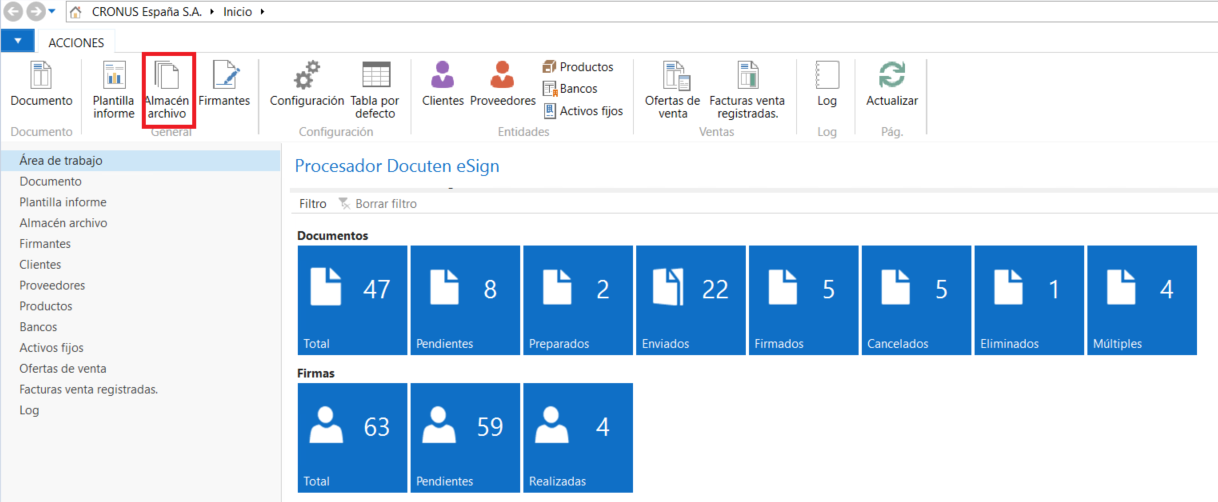1218x502 pixels.
Task: Open Plantilla informe in ribbon
Action: click(114, 90)
